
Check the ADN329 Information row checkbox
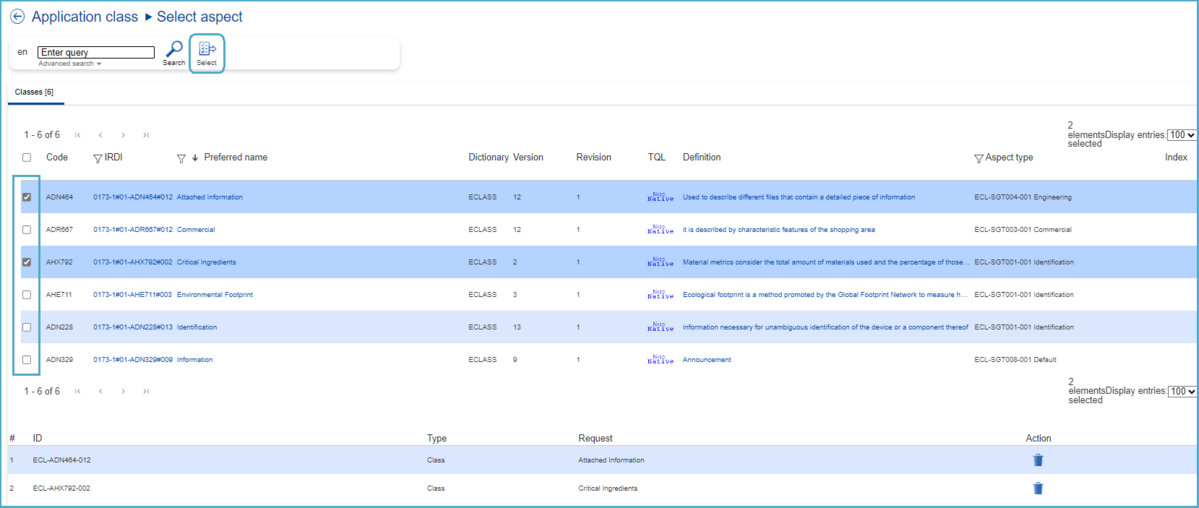(27, 360)
